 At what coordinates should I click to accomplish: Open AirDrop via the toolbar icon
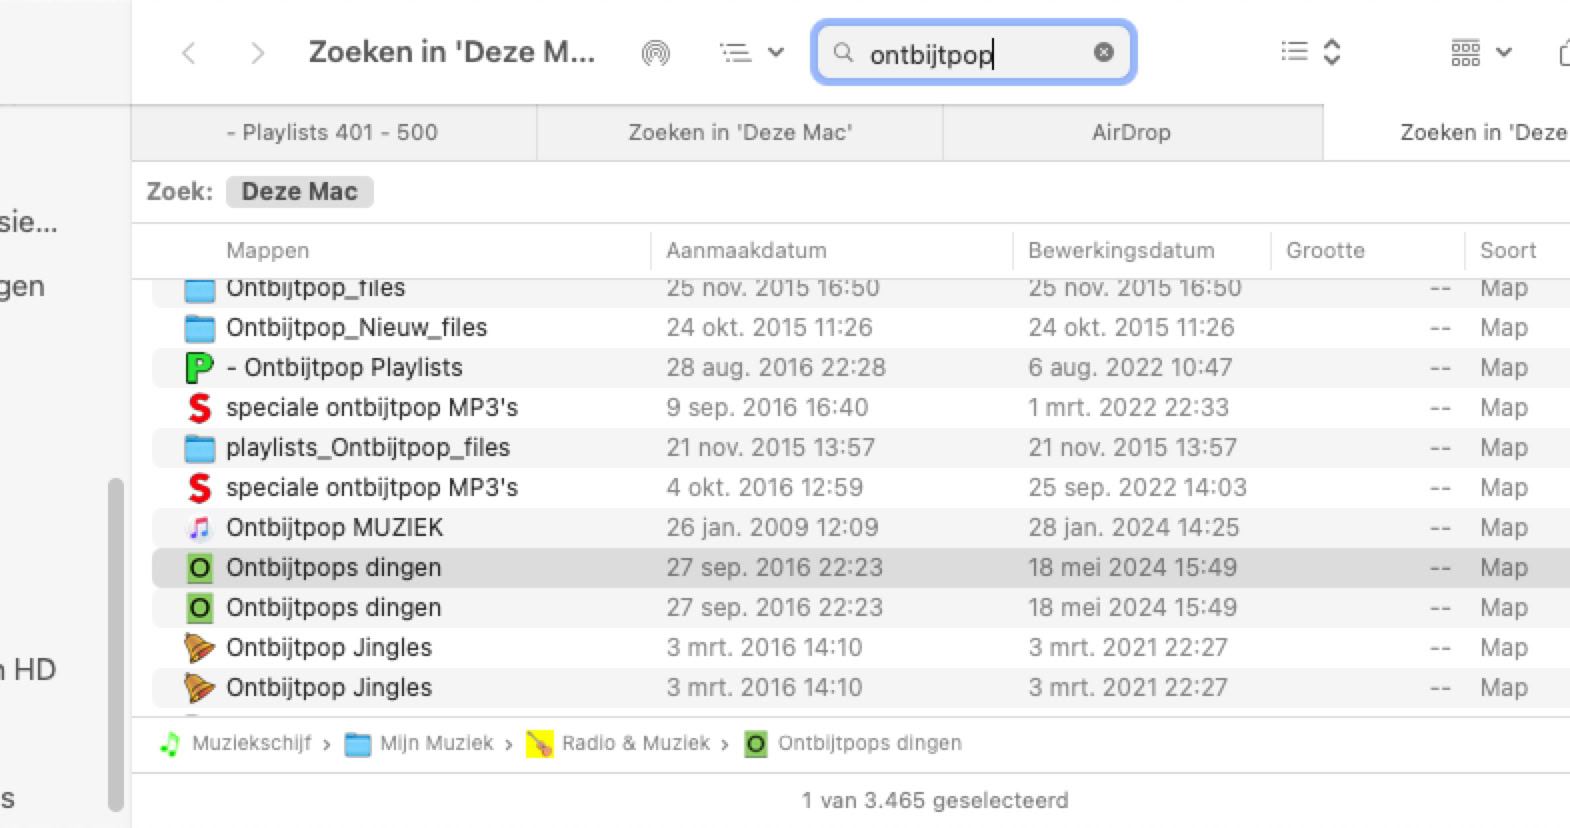click(655, 53)
